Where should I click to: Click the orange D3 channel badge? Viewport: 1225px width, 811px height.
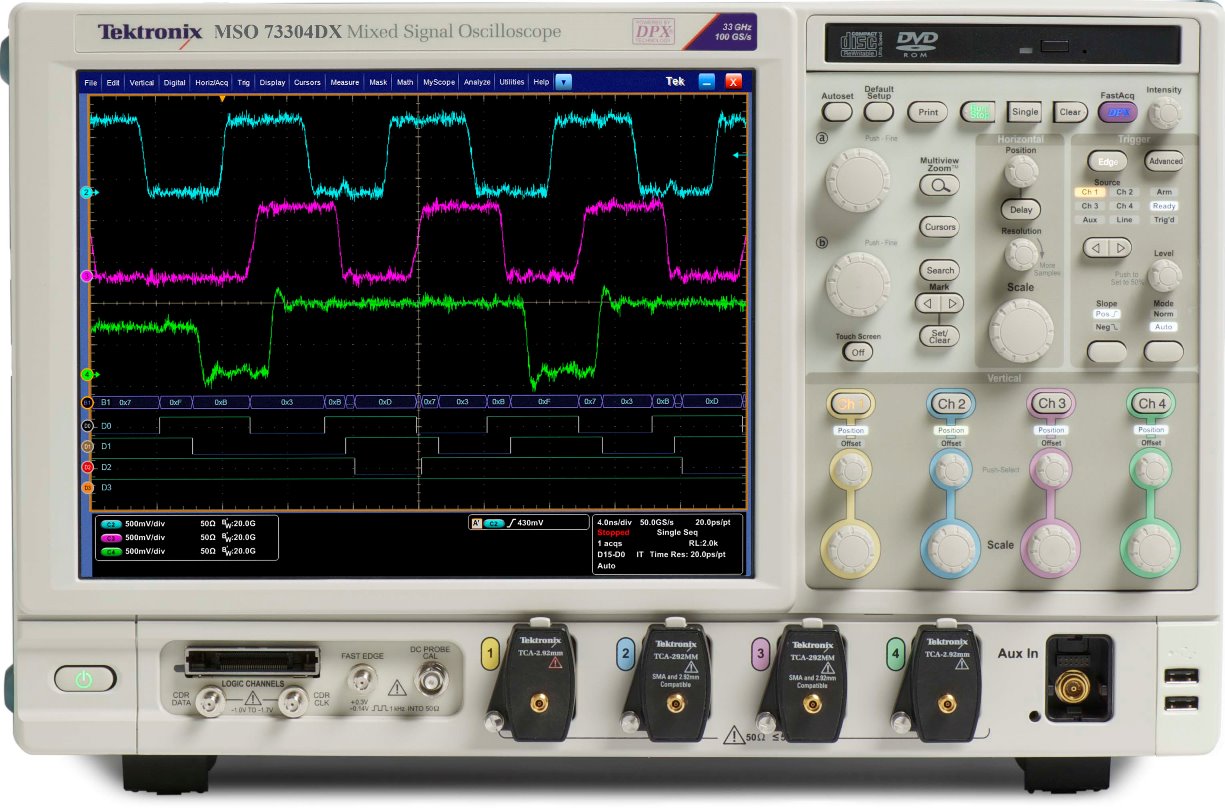(x=87, y=488)
